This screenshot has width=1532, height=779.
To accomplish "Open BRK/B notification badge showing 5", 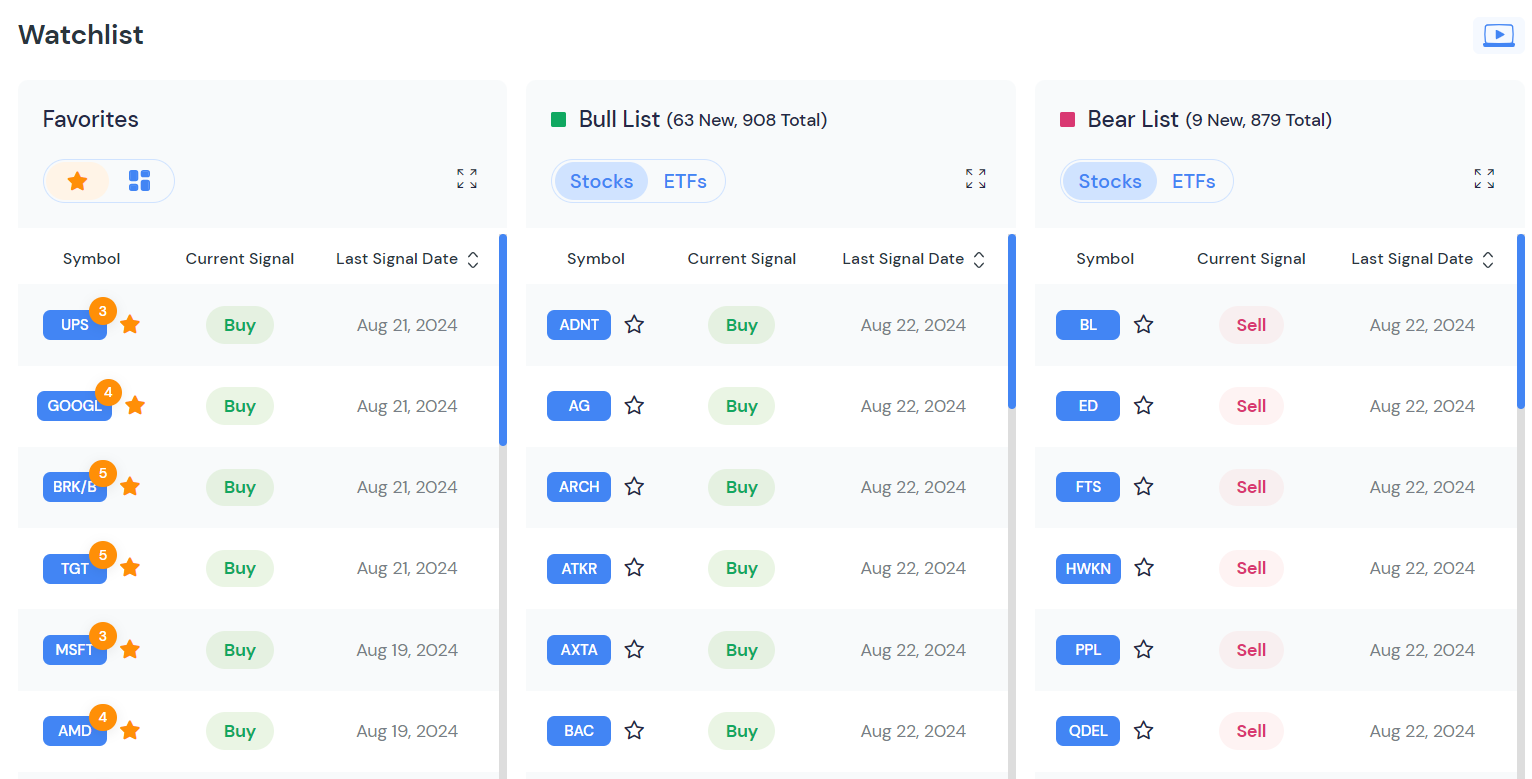I will pyautogui.click(x=103, y=472).
